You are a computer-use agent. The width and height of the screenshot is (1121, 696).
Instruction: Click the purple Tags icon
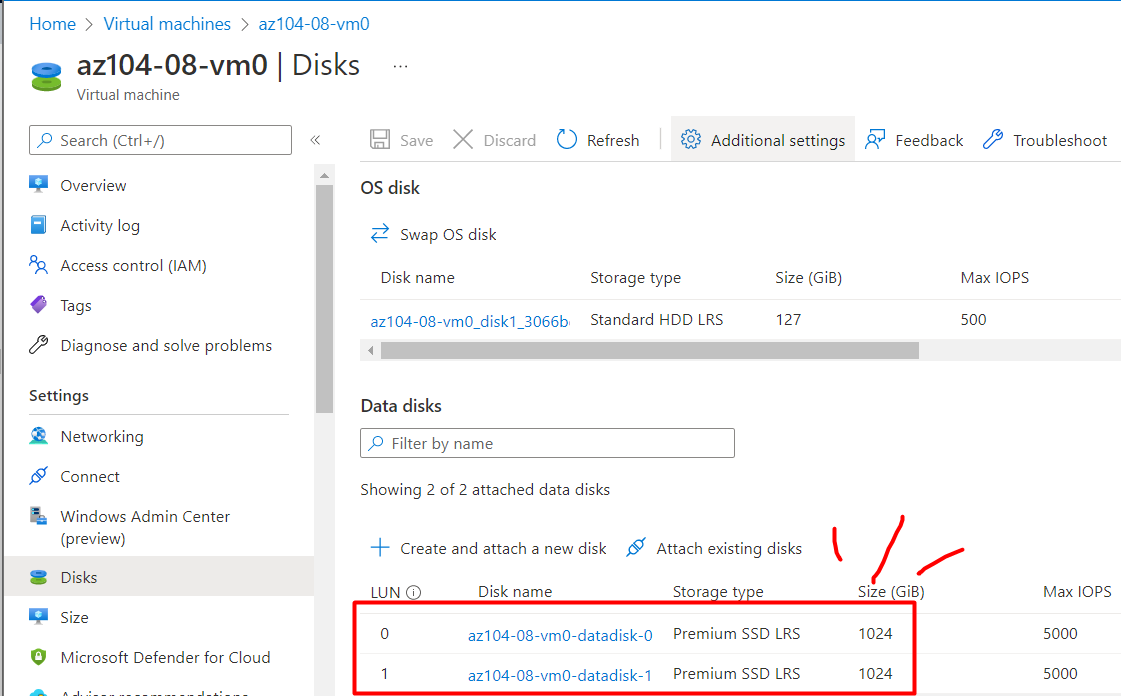[x=39, y=305]
